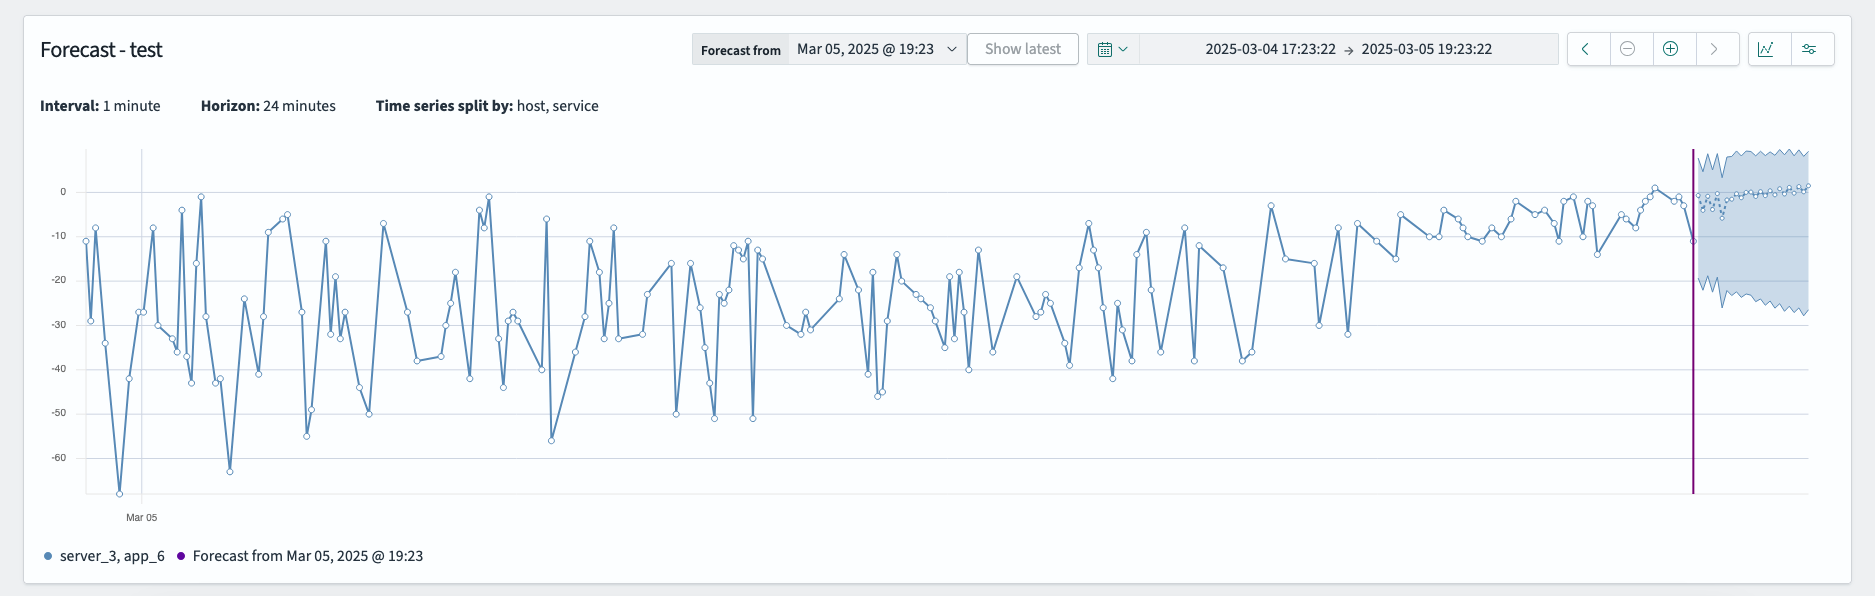Toggle server_3, app_6 series in legend
Image resolution: width=1875 pixels, height=596 pixels.
coord(111,556)
